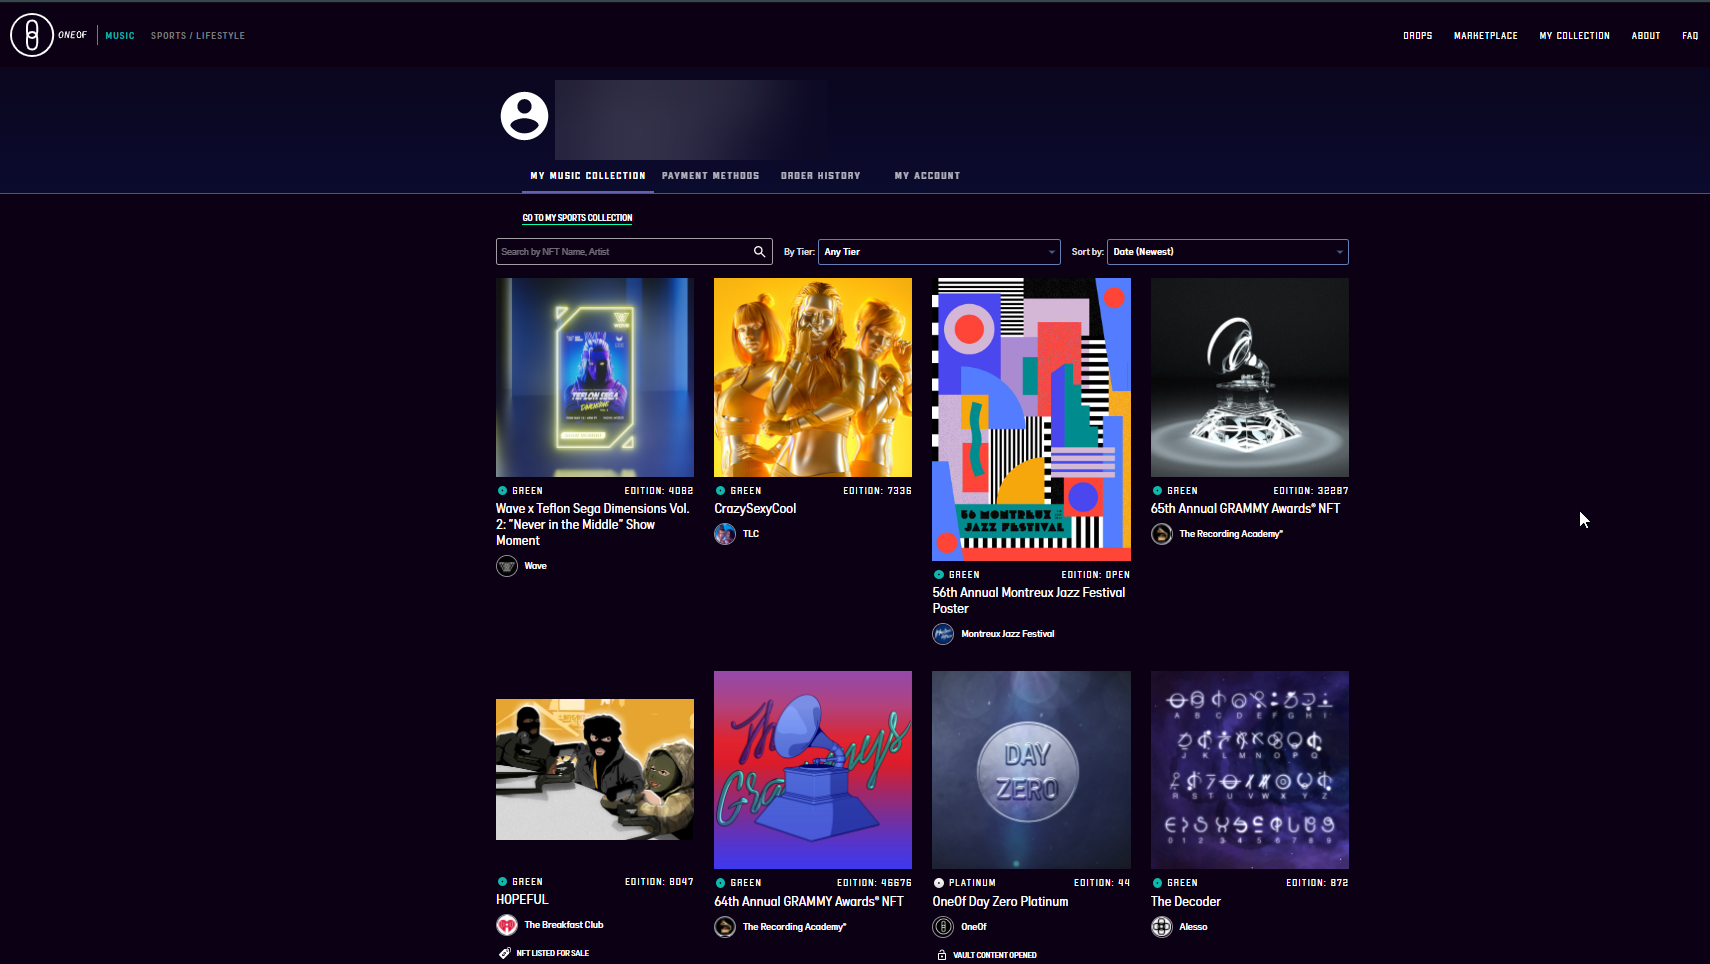1710x964 pixels.
Task: Click the NFT listed for sale tag icon
Action: (x=505, y=953)
